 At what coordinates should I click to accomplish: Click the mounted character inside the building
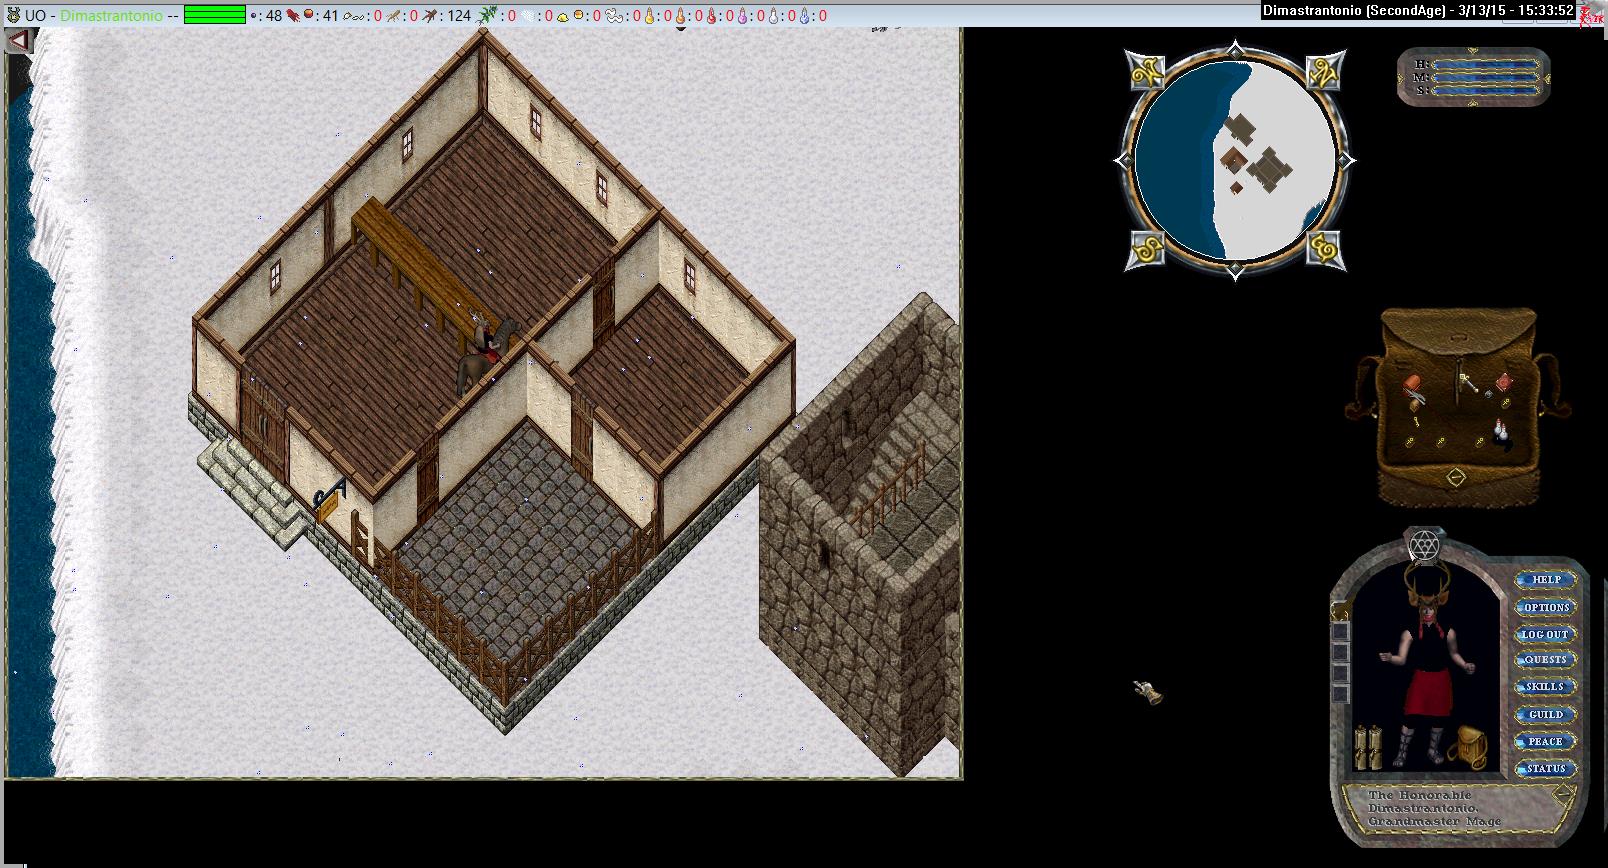482,352
